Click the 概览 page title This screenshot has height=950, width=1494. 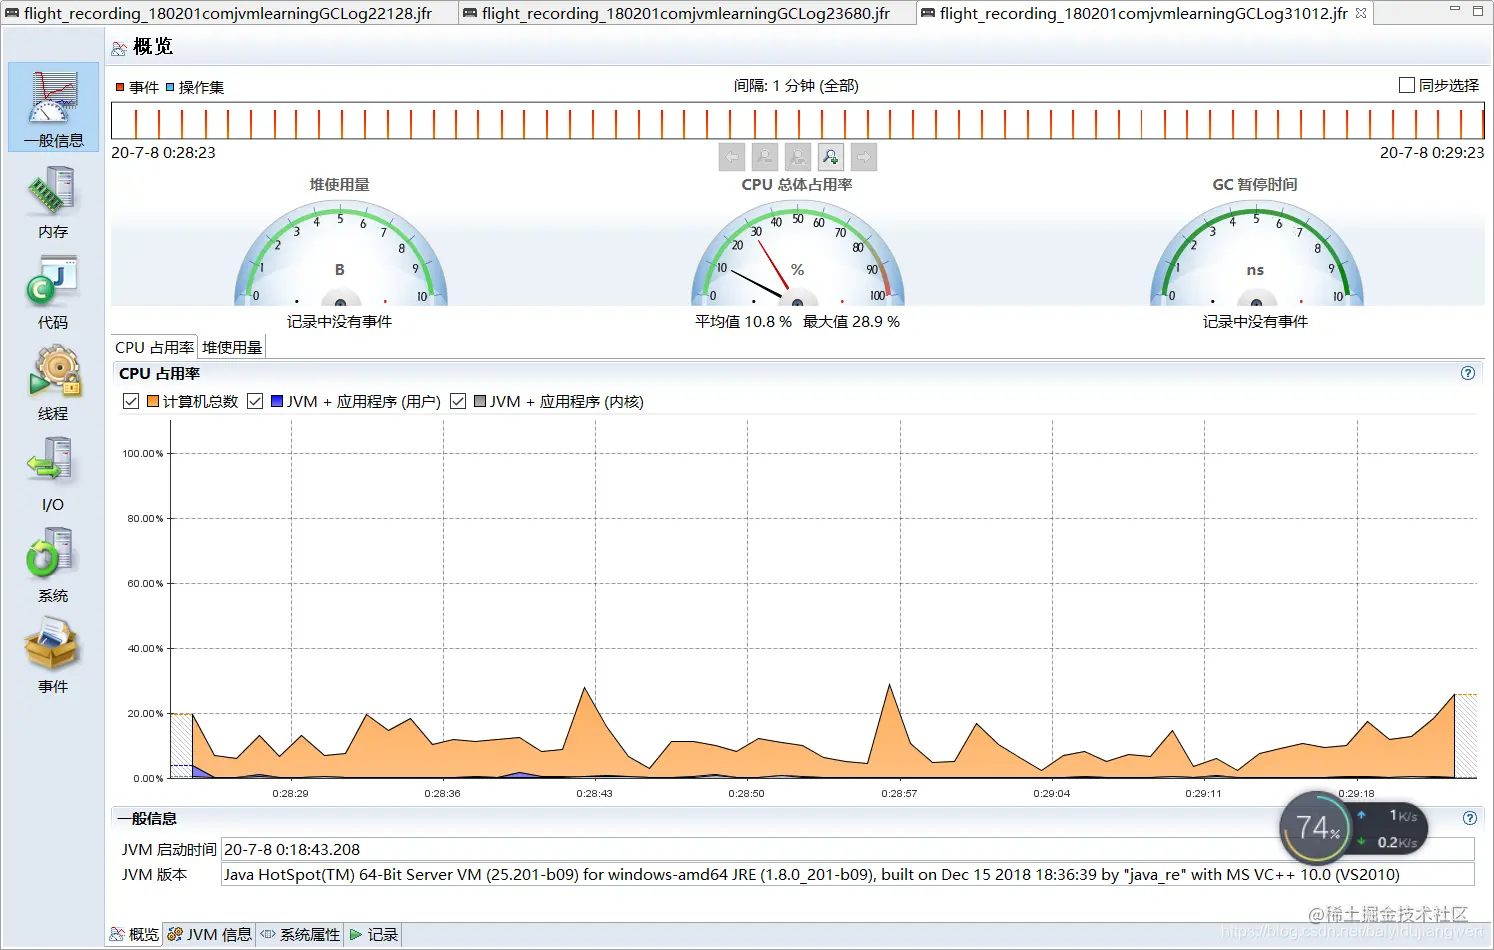pos(153,46)
